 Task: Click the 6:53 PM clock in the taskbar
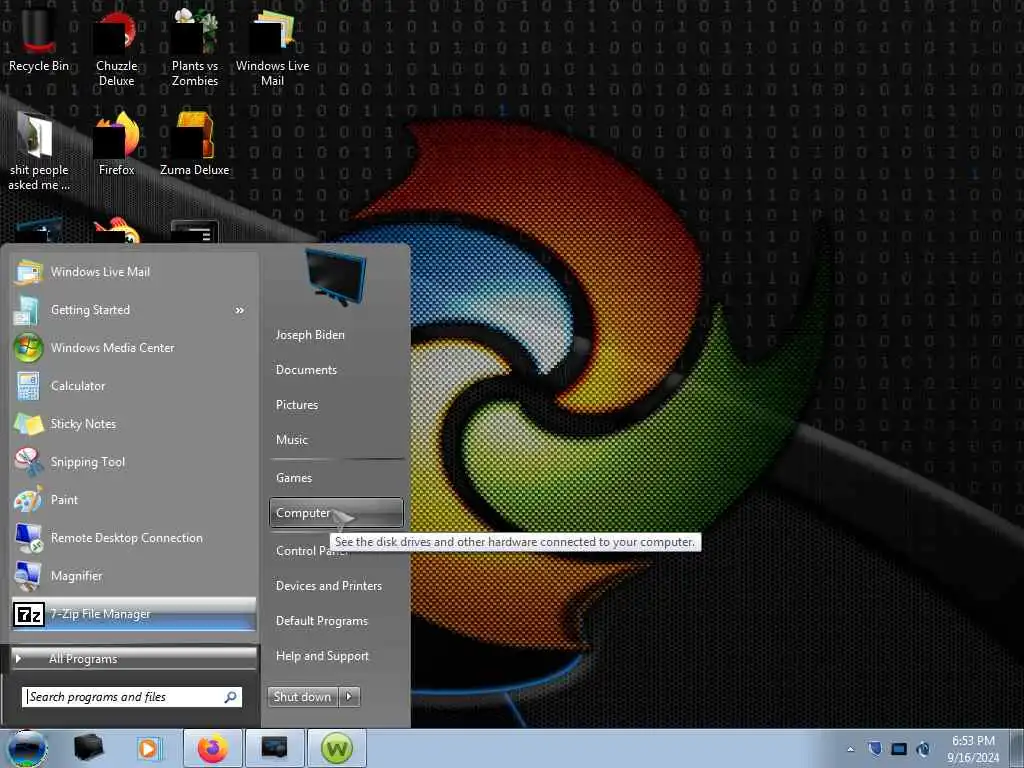(973, 741)
